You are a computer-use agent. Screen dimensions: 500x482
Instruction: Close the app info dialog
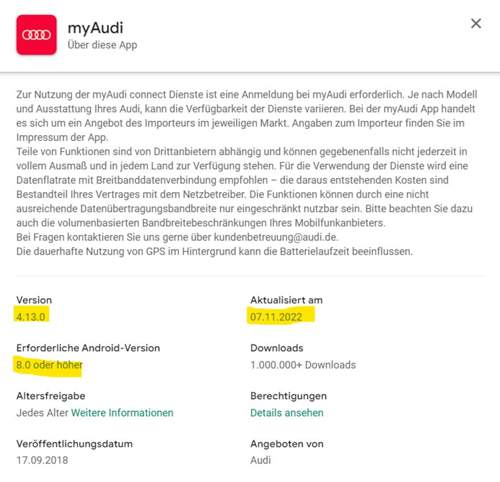point(476,24)
